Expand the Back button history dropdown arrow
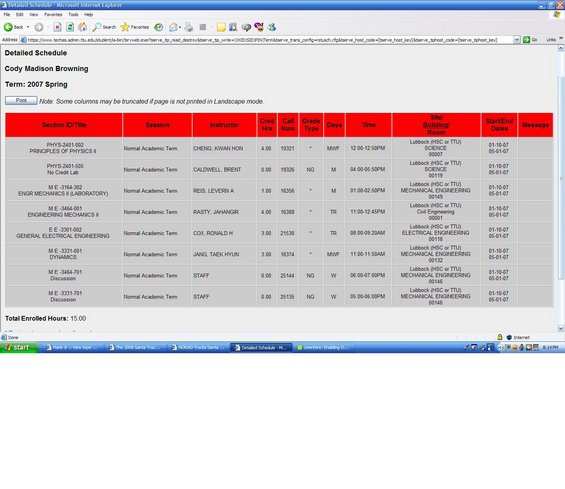Viewport: 565px width, 489px height. point(28,27)
